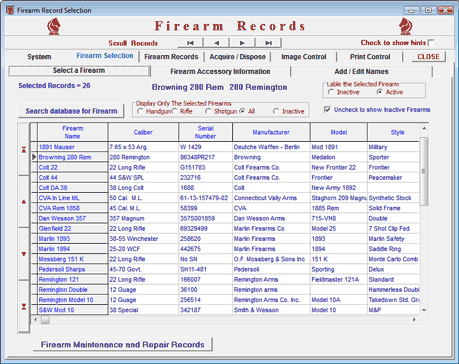Click the Manufacturer column header
The height and width of the screenshot is (364, 459).
(271, 132)
